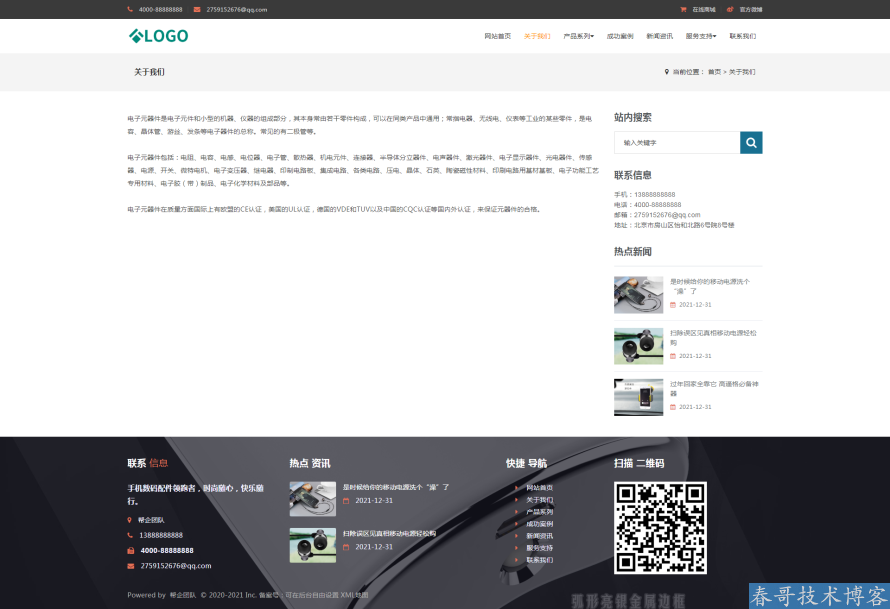Click 成功案例 in footer quick navigation
Screen dimensions: 890x609
pos(539,524)
